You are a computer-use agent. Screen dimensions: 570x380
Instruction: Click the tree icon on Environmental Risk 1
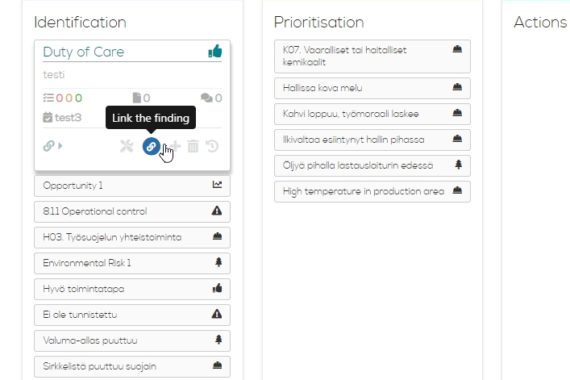[x=218, y=262]
